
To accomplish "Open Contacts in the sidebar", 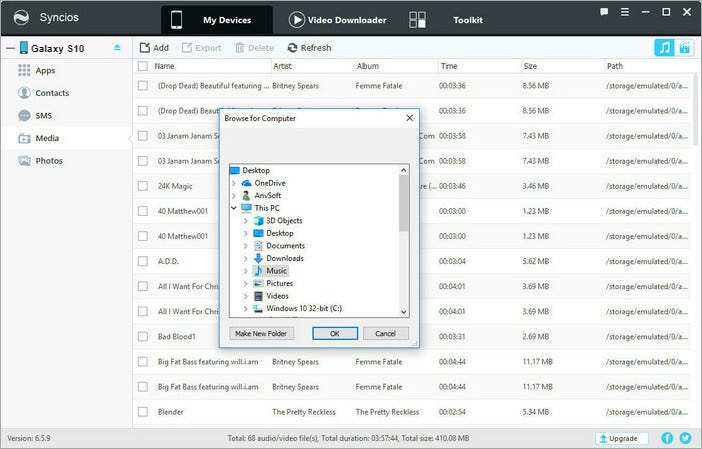I will 43,93.
